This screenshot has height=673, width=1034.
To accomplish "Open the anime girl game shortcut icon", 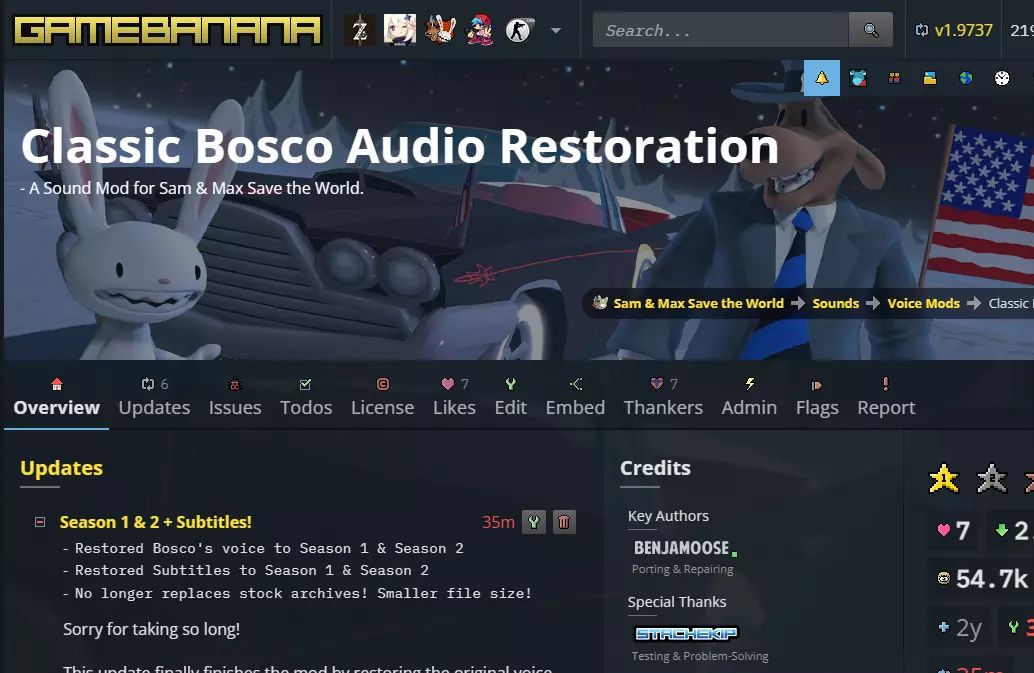I will (400, 30).
